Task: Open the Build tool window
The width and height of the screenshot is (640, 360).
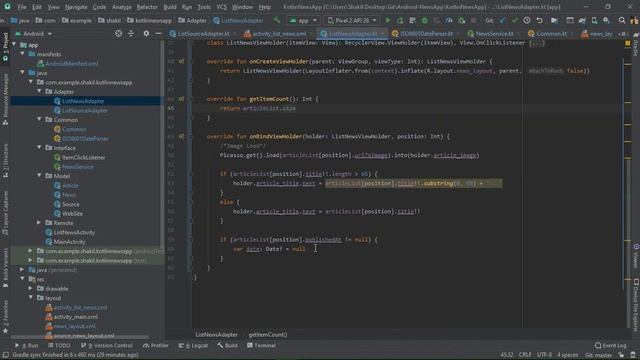Action: point(227,345)
